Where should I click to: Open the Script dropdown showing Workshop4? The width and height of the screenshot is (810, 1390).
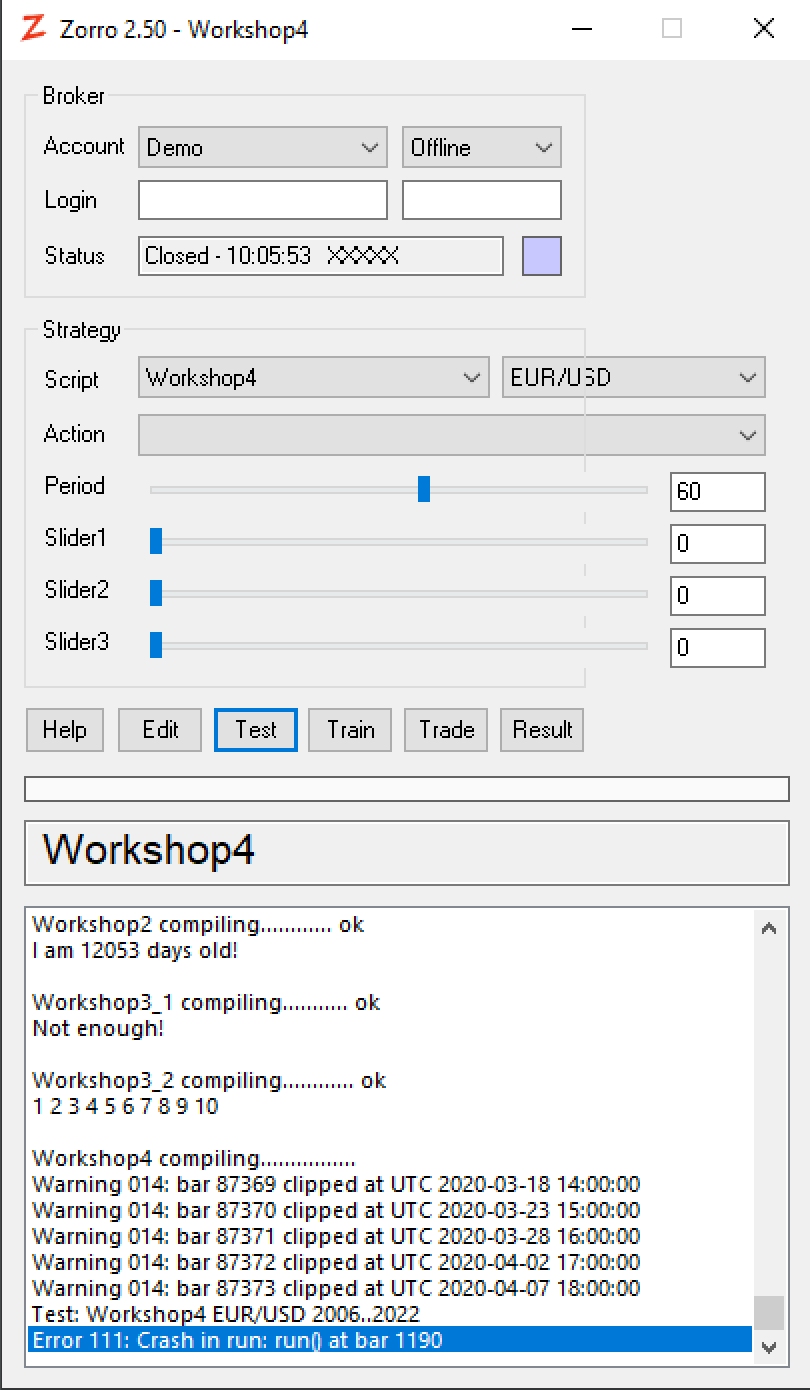[x=313, y=378]
